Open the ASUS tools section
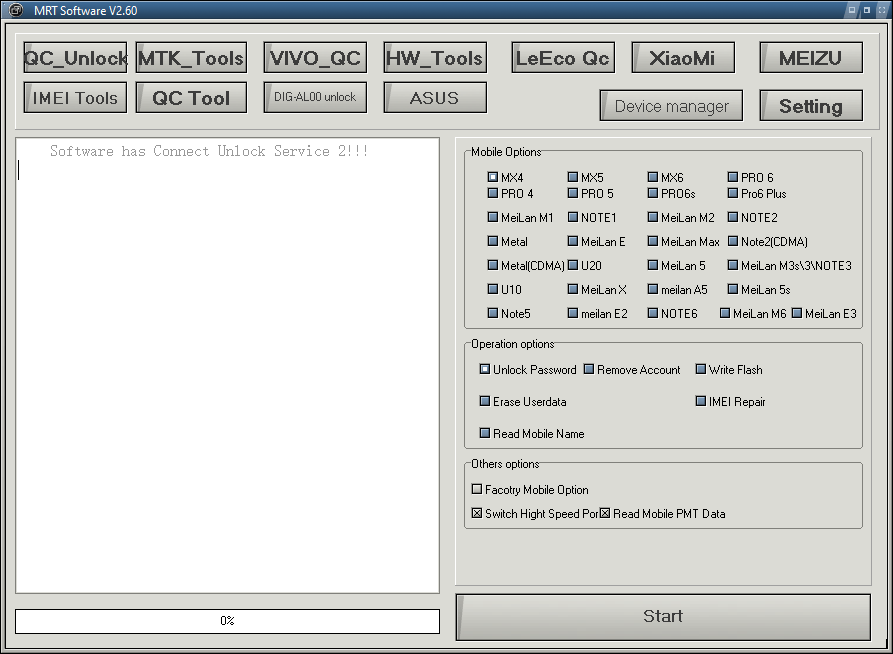 pyautogui.click(x=434, y=97)
